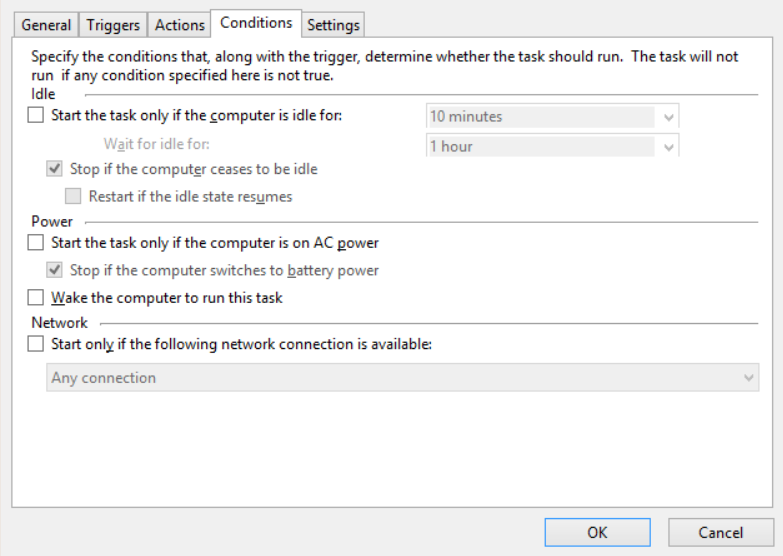Click the chevron of Any connection box
783x556 pixels.
point(749,378)
